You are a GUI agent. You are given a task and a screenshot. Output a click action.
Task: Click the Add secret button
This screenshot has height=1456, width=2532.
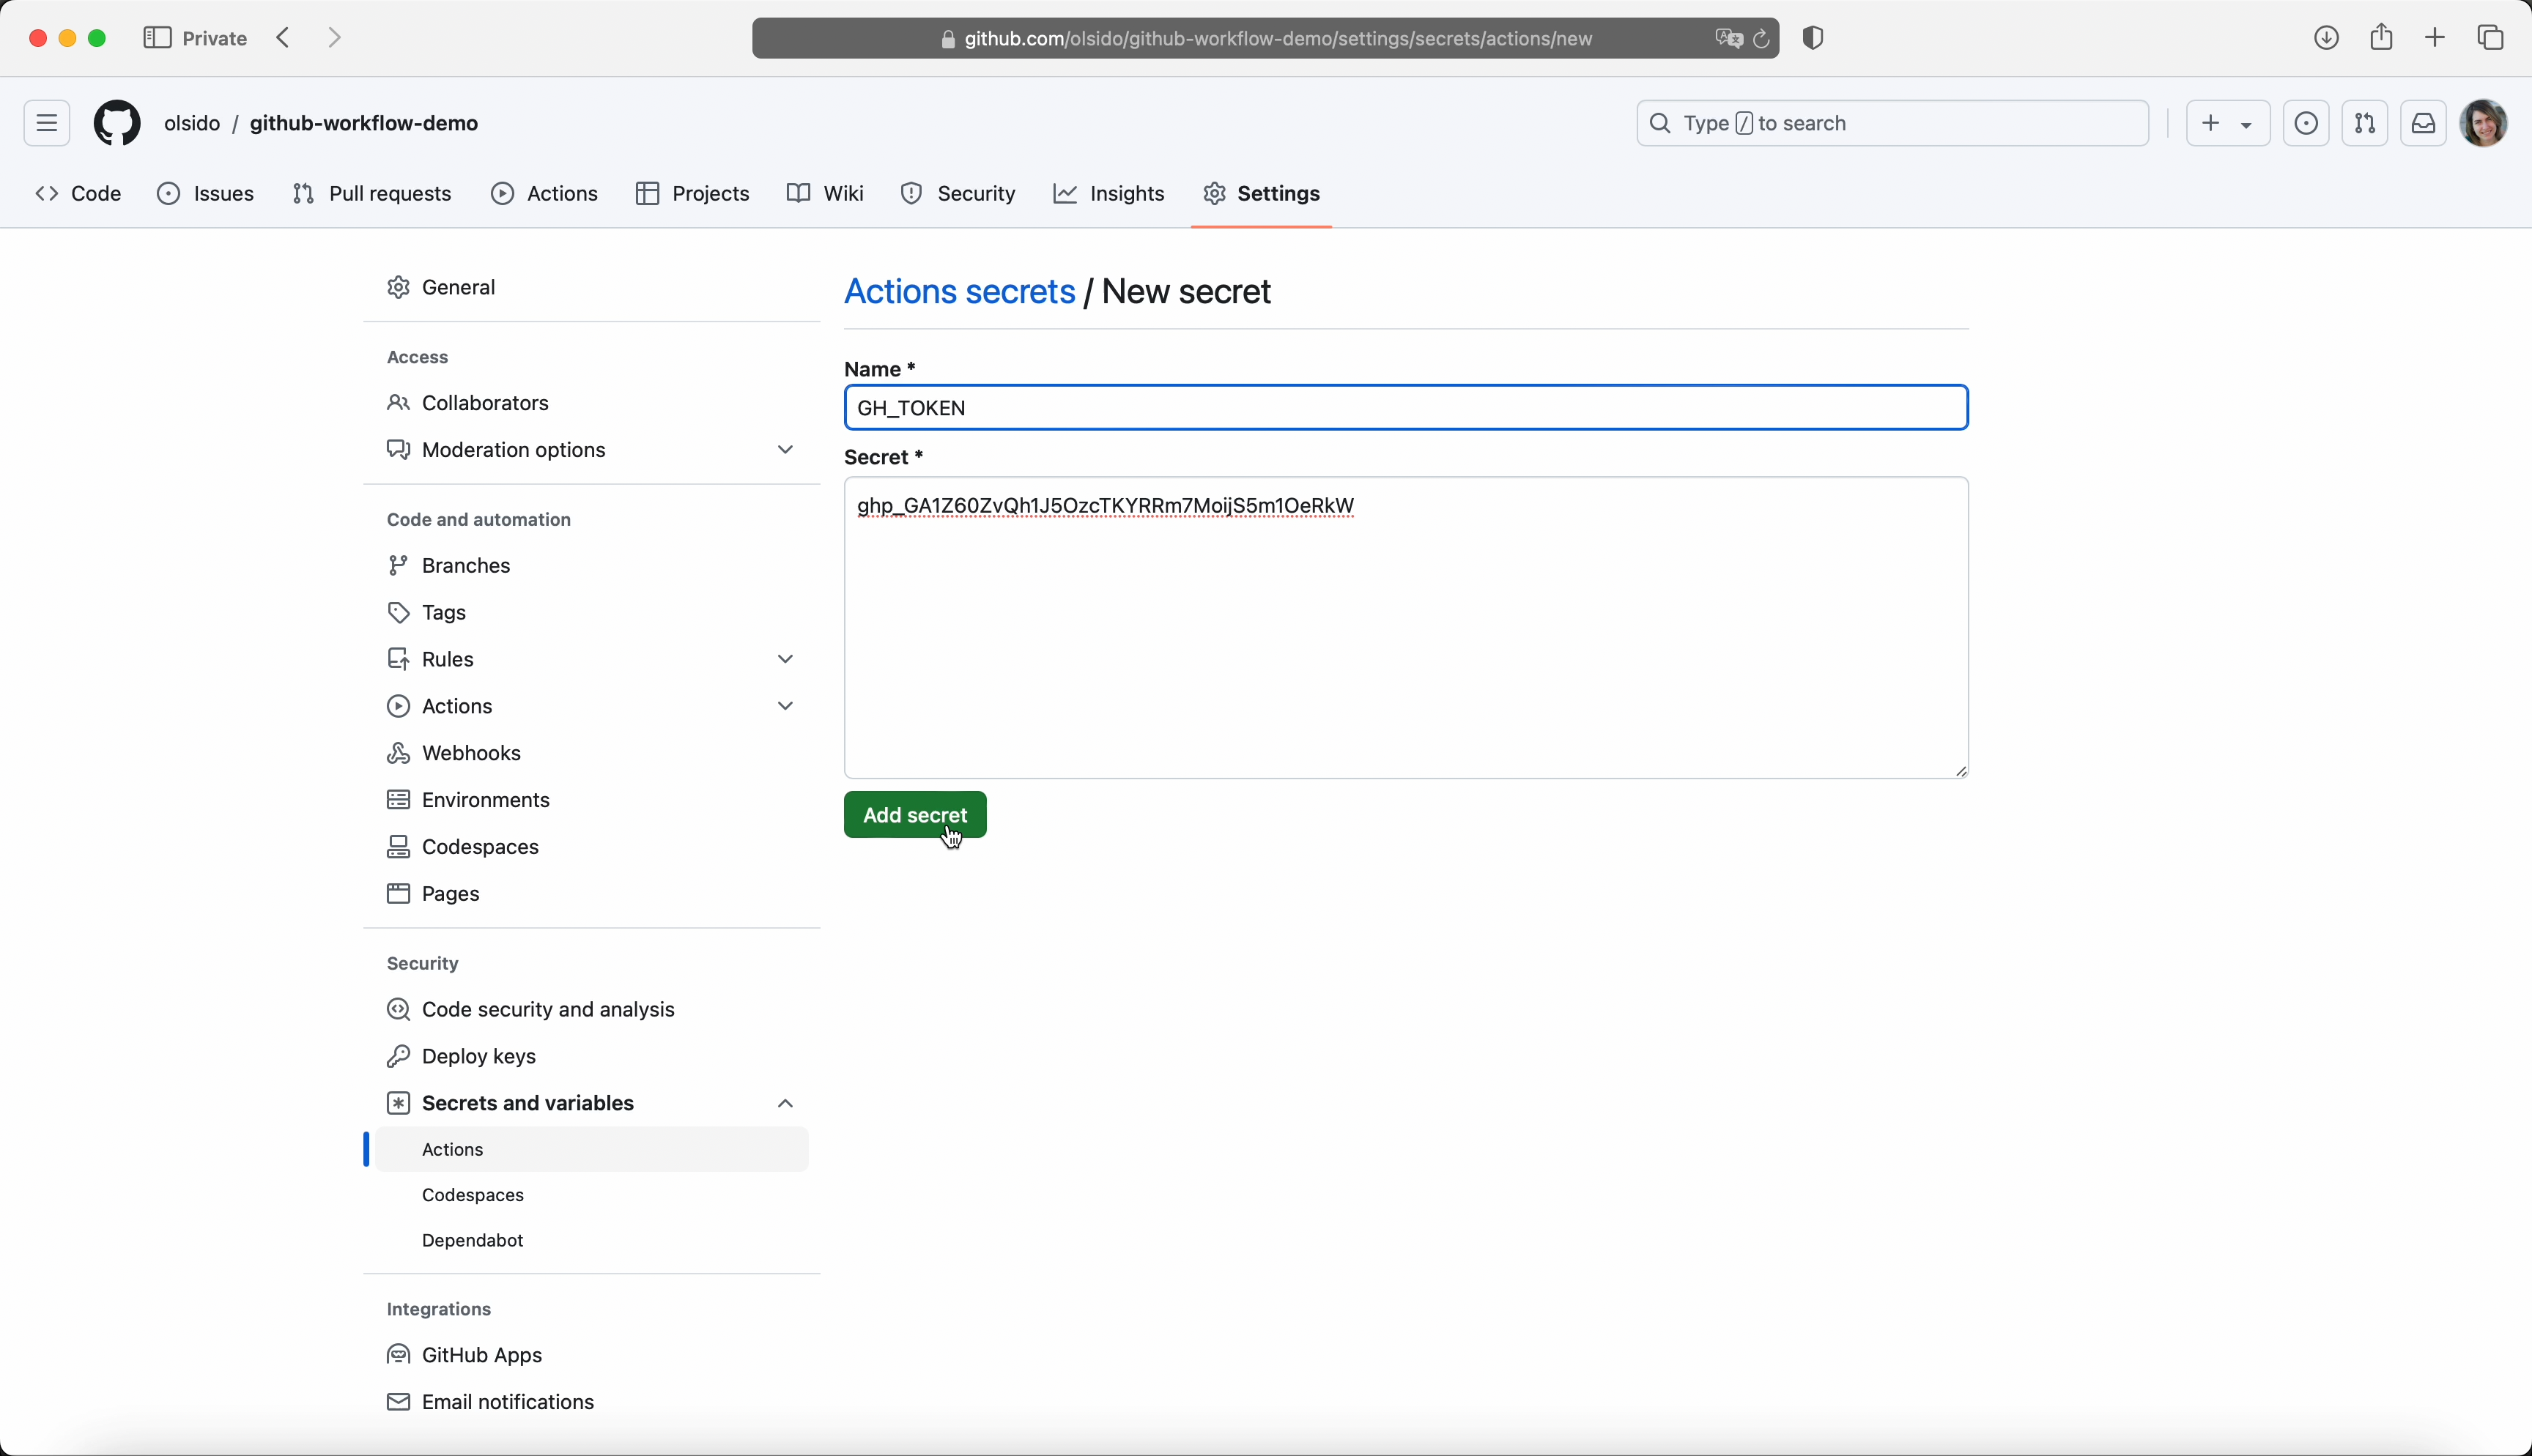tap(914, 815)
